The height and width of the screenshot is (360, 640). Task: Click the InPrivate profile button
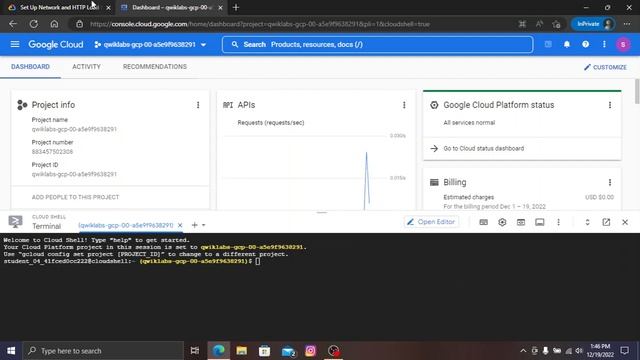593,24
